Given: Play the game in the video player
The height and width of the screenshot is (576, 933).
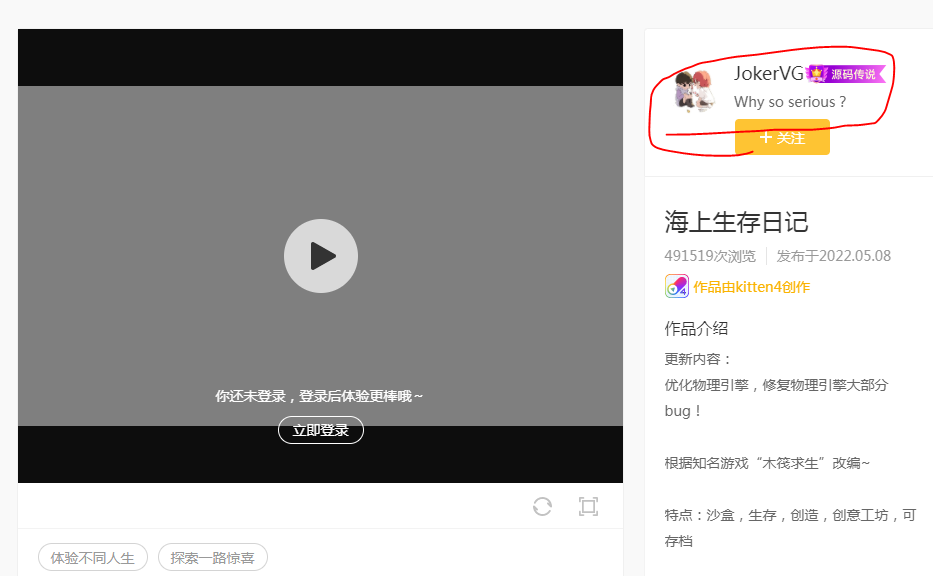Looking at the screenshot, I should coord(321,256).
